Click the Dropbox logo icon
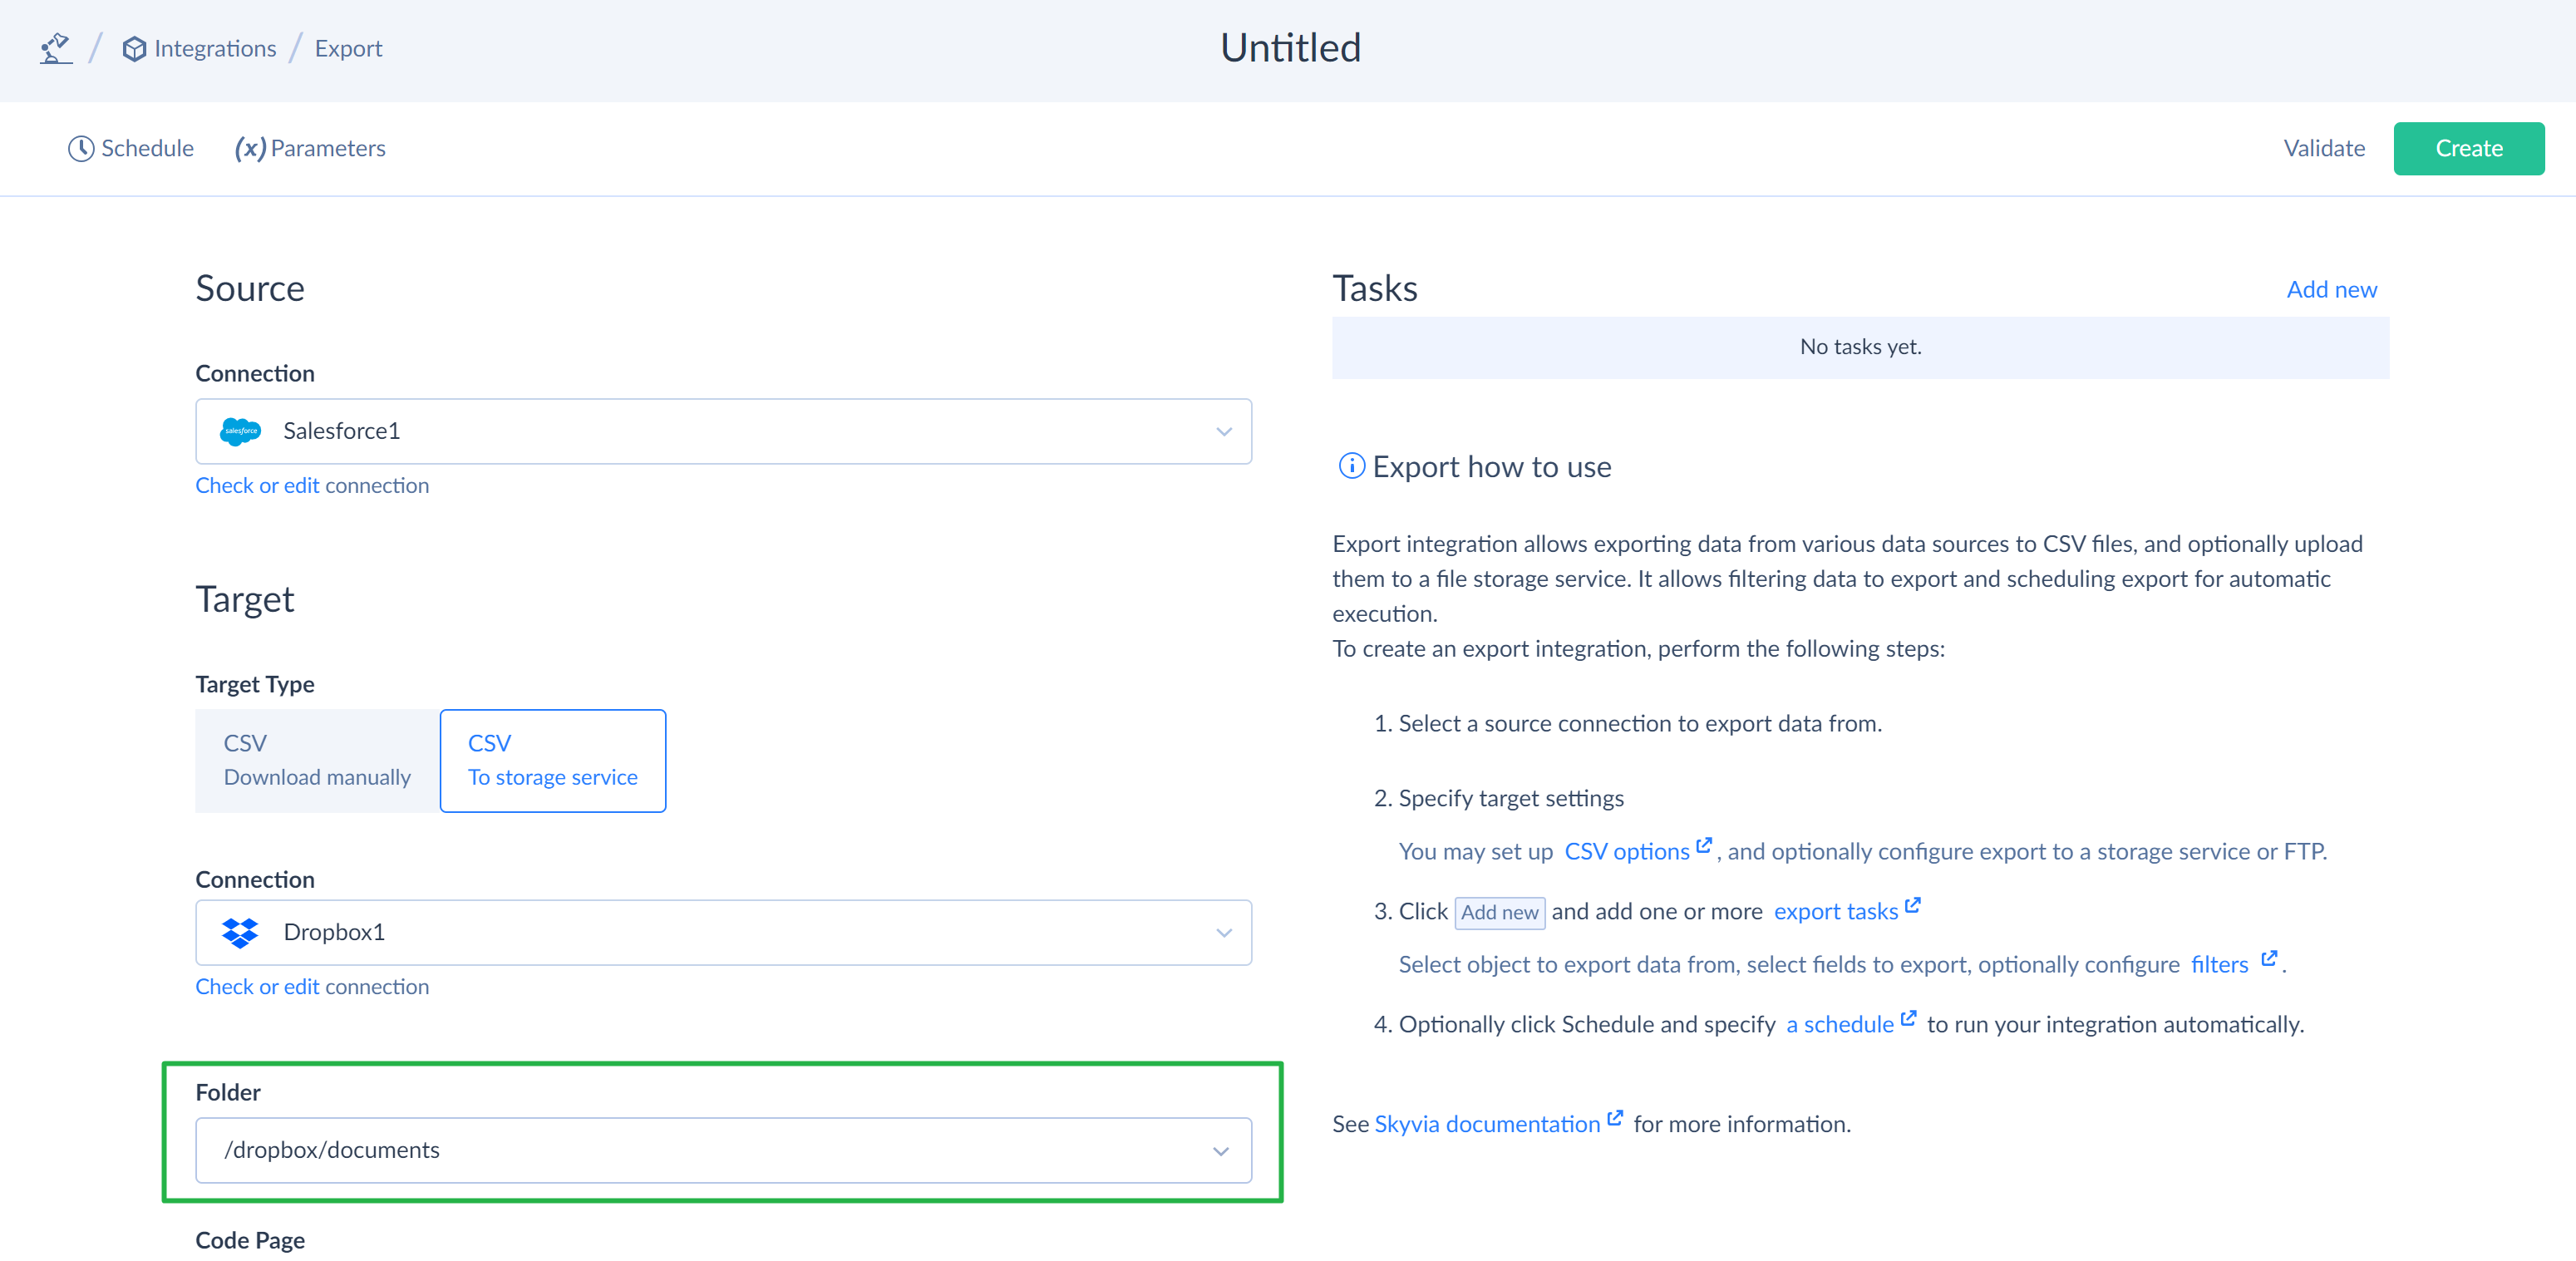 [240, 932]
